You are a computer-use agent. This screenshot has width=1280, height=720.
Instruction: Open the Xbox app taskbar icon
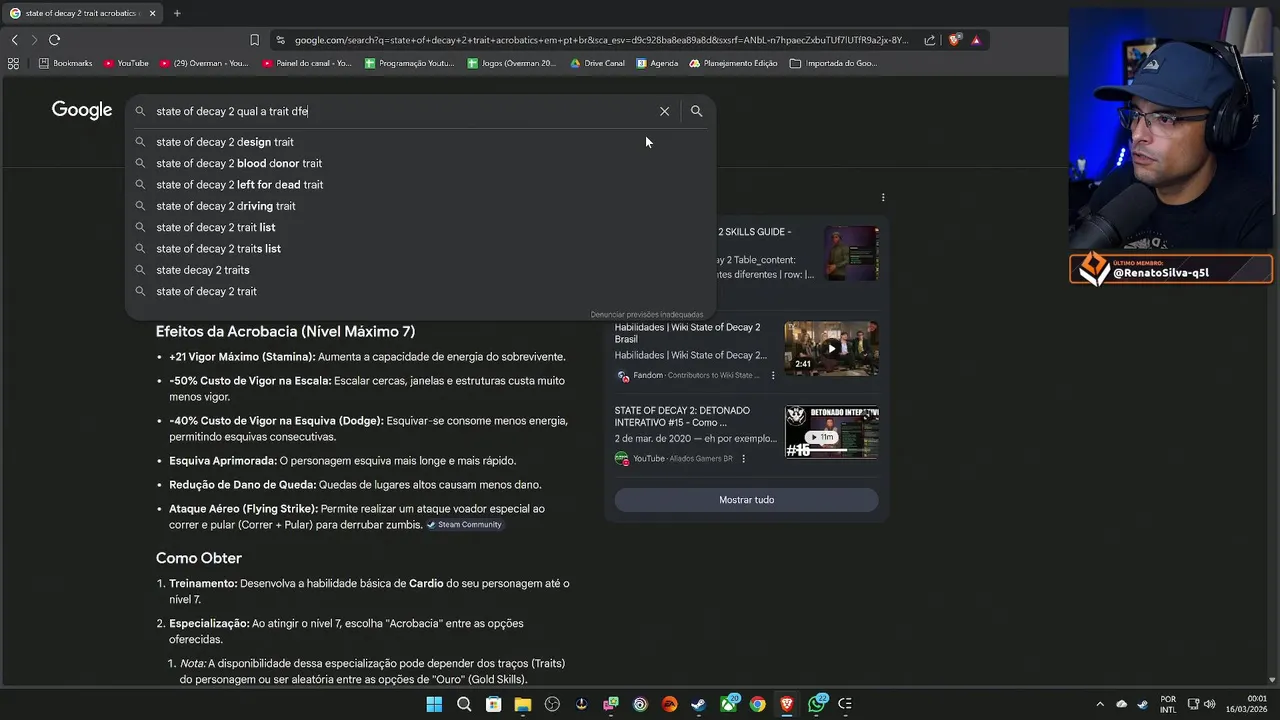point(729,704)
